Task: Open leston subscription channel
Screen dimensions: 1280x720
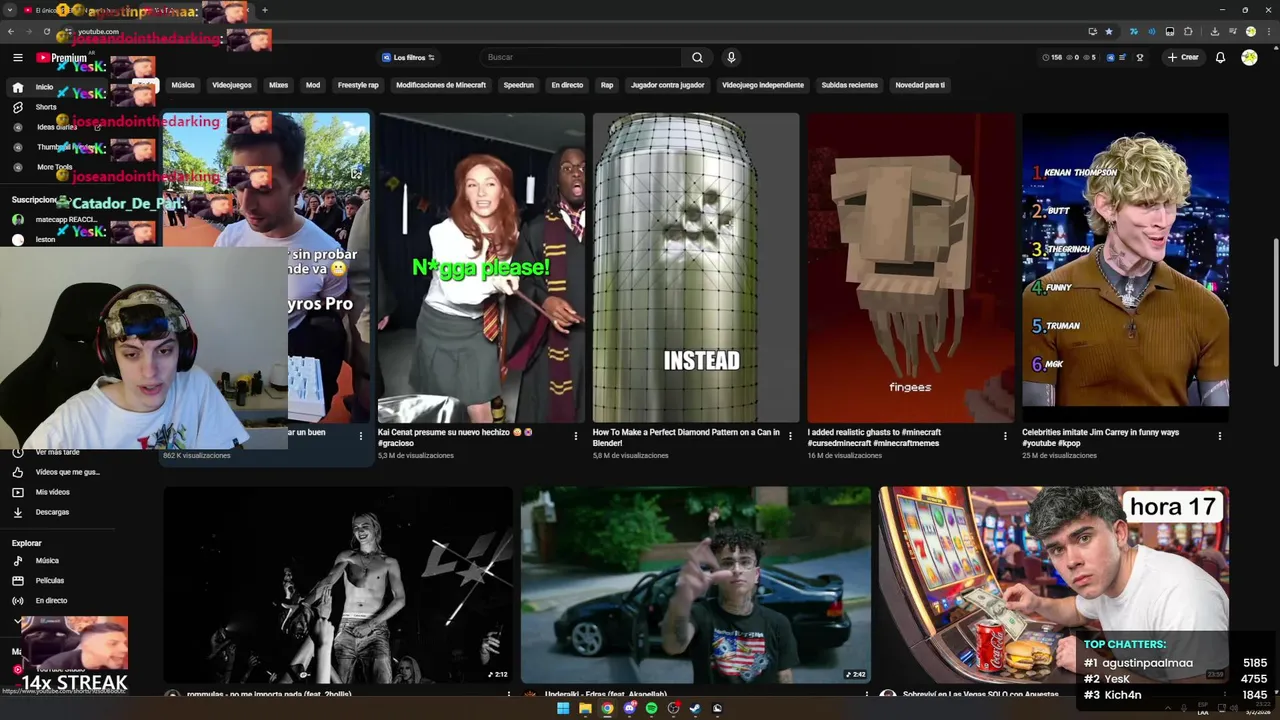Action: tap(45, 240)
